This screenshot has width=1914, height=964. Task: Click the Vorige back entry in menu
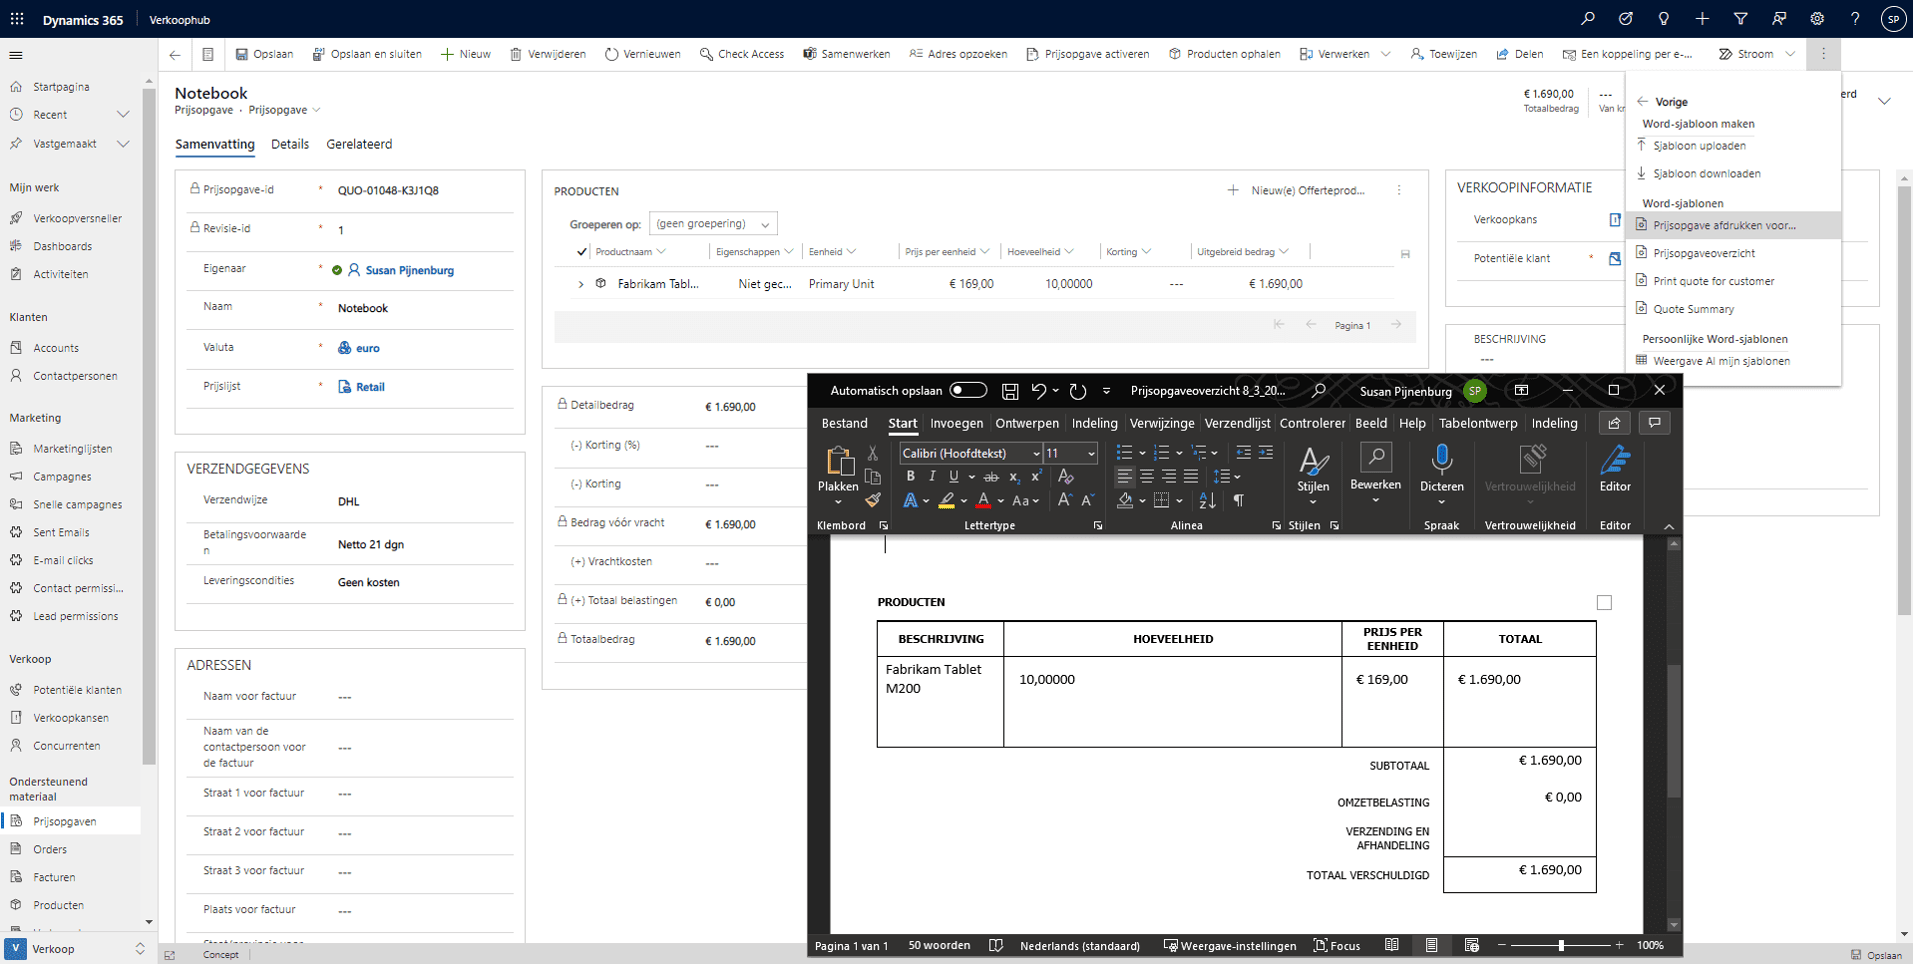click(1664, 102)
